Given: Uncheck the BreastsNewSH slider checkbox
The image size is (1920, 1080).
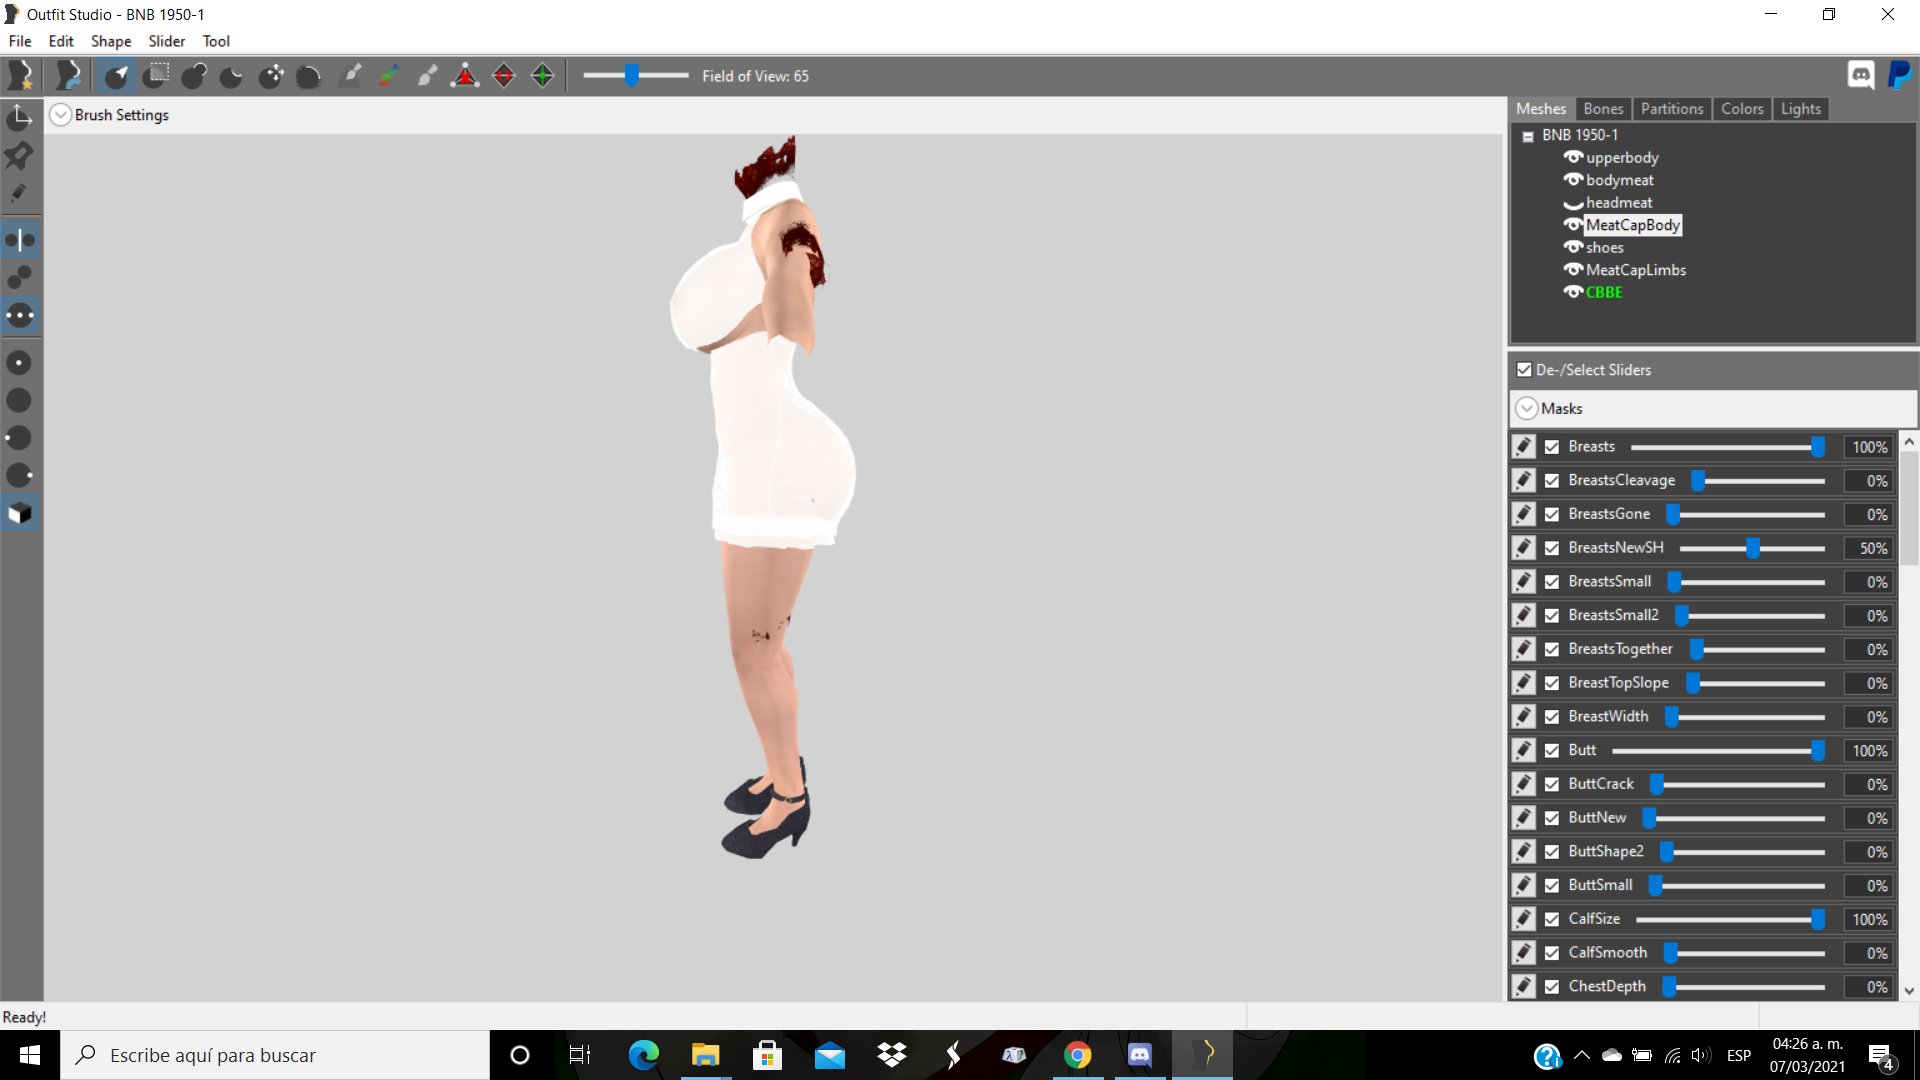Looking at the screenshot, I should [x=1552, y=548].
